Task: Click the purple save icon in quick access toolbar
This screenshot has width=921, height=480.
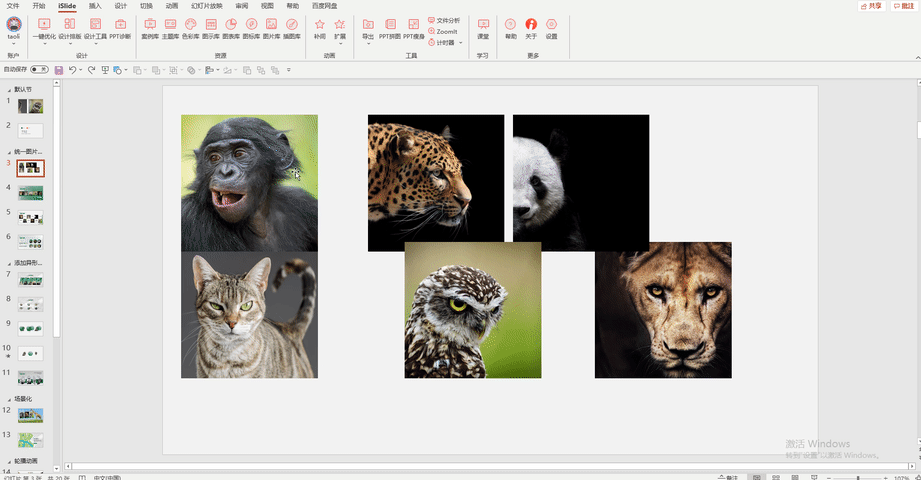Action: tap(59, 70)
